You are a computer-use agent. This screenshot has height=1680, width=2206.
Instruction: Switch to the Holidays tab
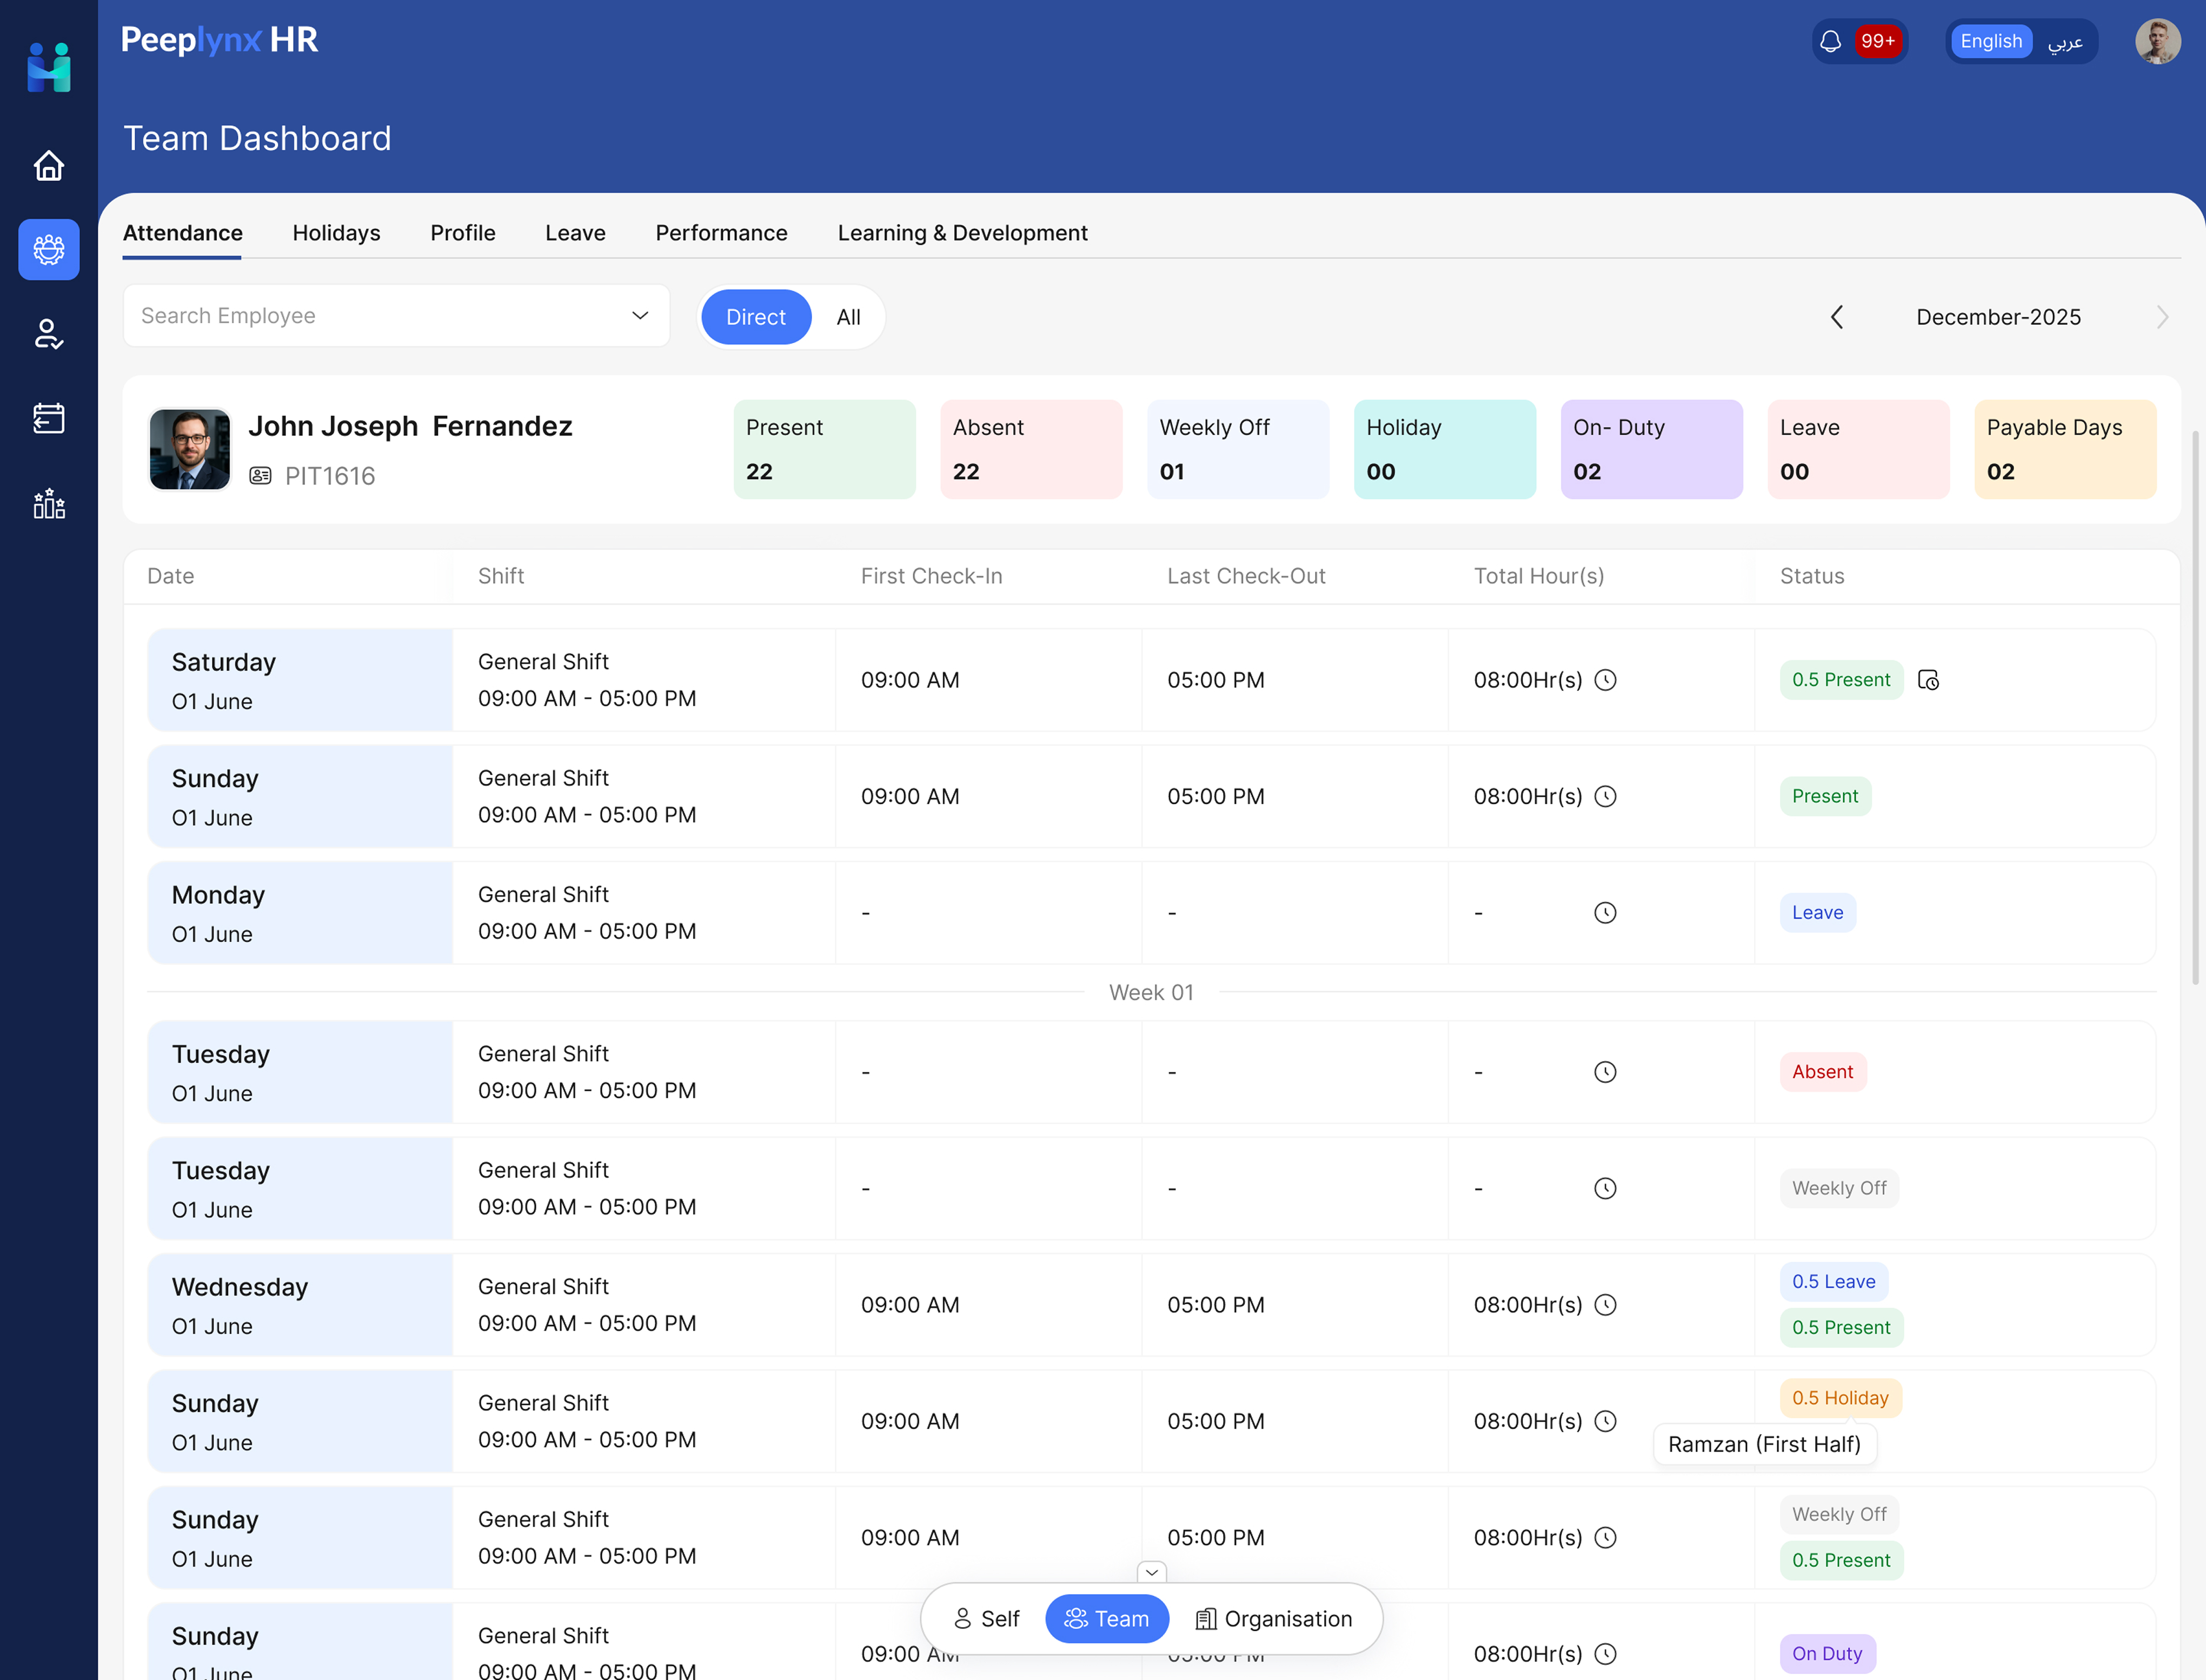coord(336,233)
